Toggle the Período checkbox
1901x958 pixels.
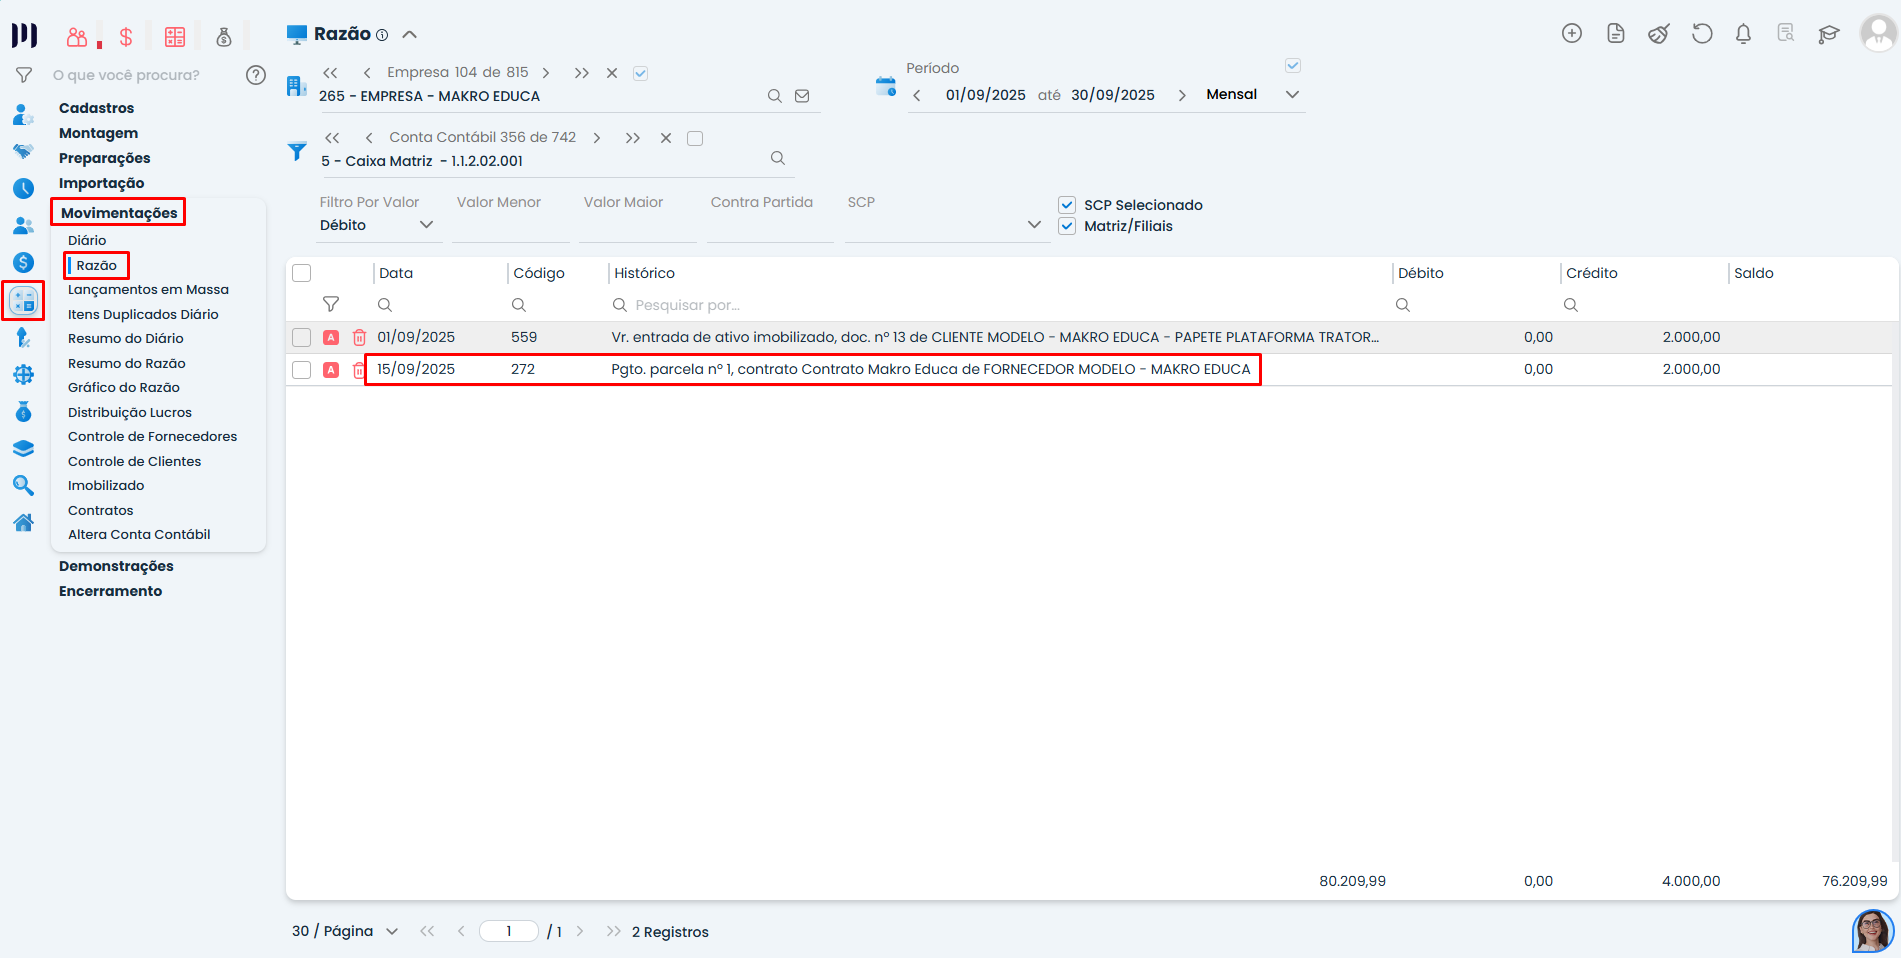[x=1293, y=66]
